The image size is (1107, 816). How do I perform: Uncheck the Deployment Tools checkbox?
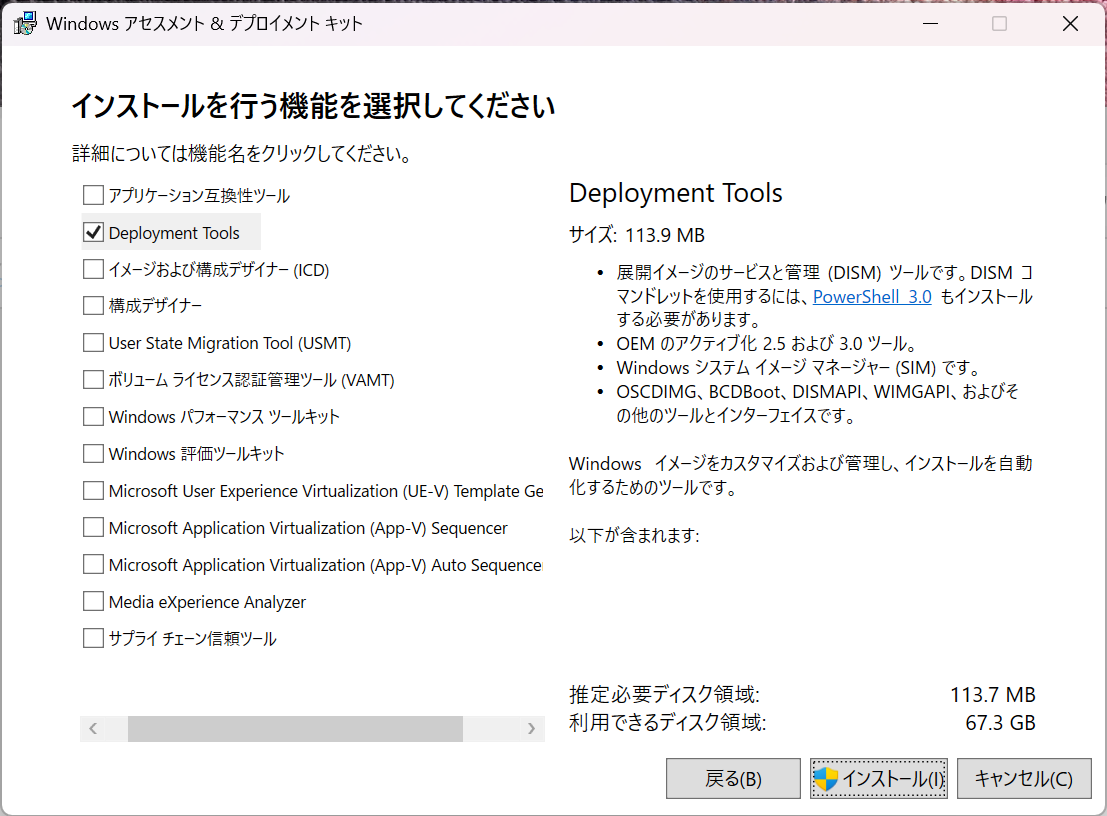click(x=93, y=232)
